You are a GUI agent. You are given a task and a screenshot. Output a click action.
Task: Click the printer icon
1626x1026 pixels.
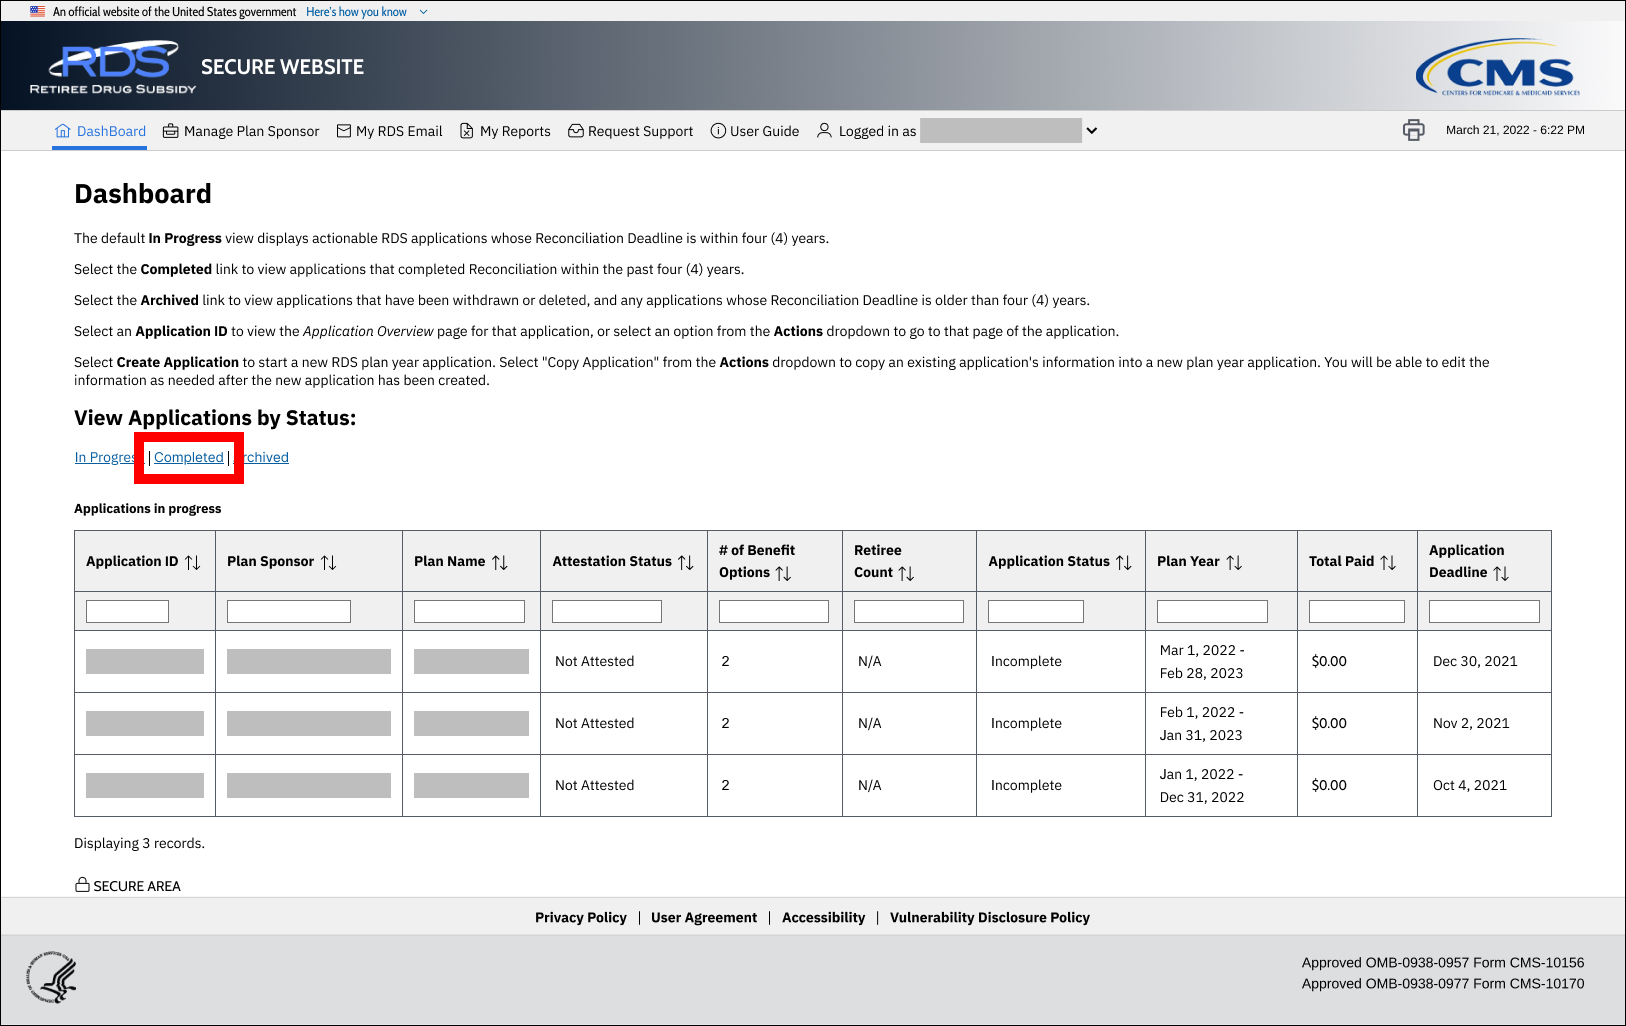(x=1413, y=130)
